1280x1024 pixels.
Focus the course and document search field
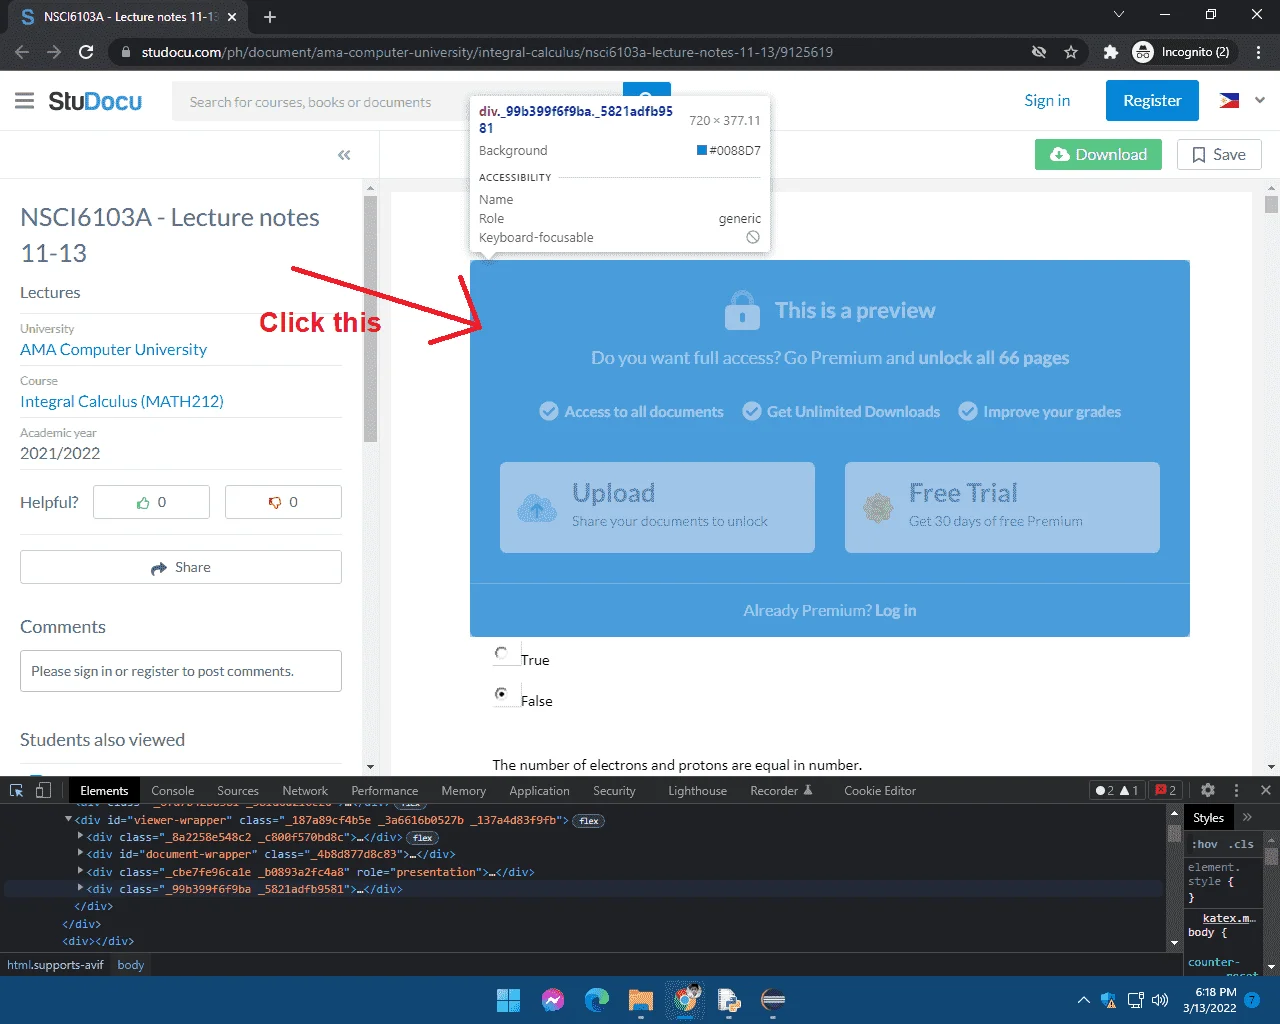[397, 102]
